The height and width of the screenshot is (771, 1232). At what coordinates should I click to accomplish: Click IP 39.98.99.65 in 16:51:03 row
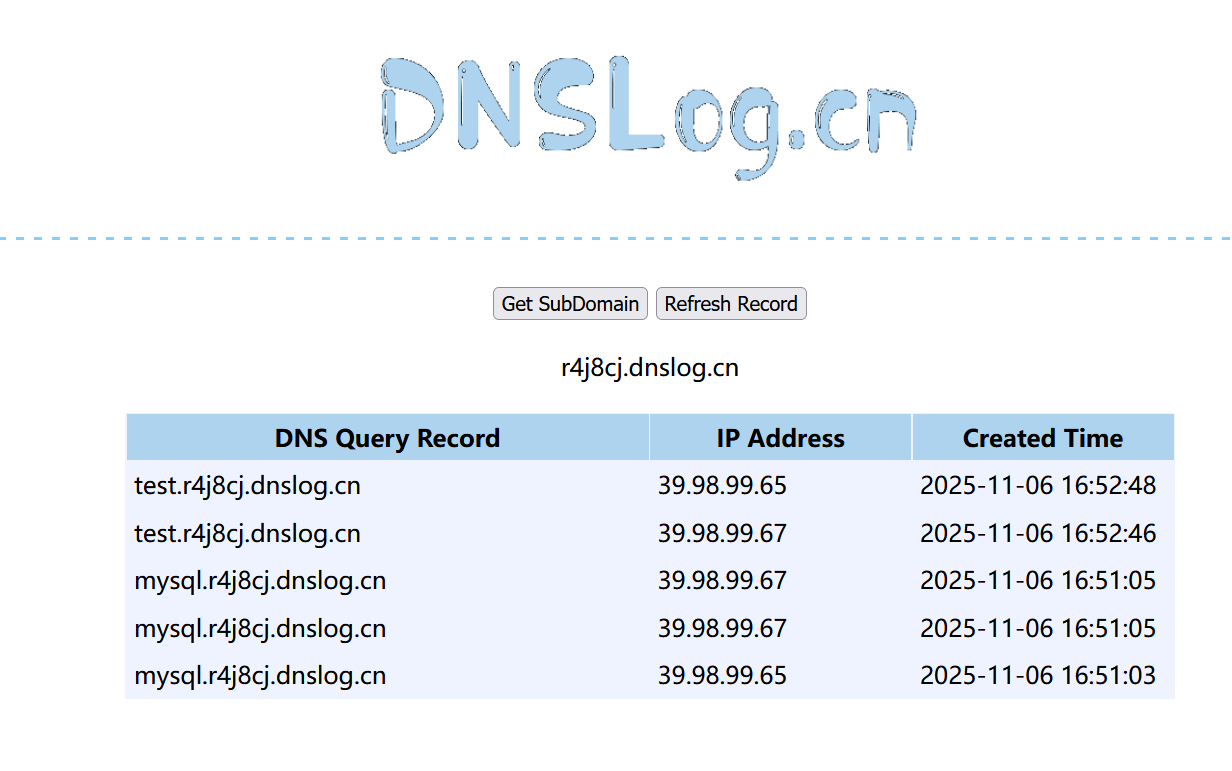tap(722, 676)
